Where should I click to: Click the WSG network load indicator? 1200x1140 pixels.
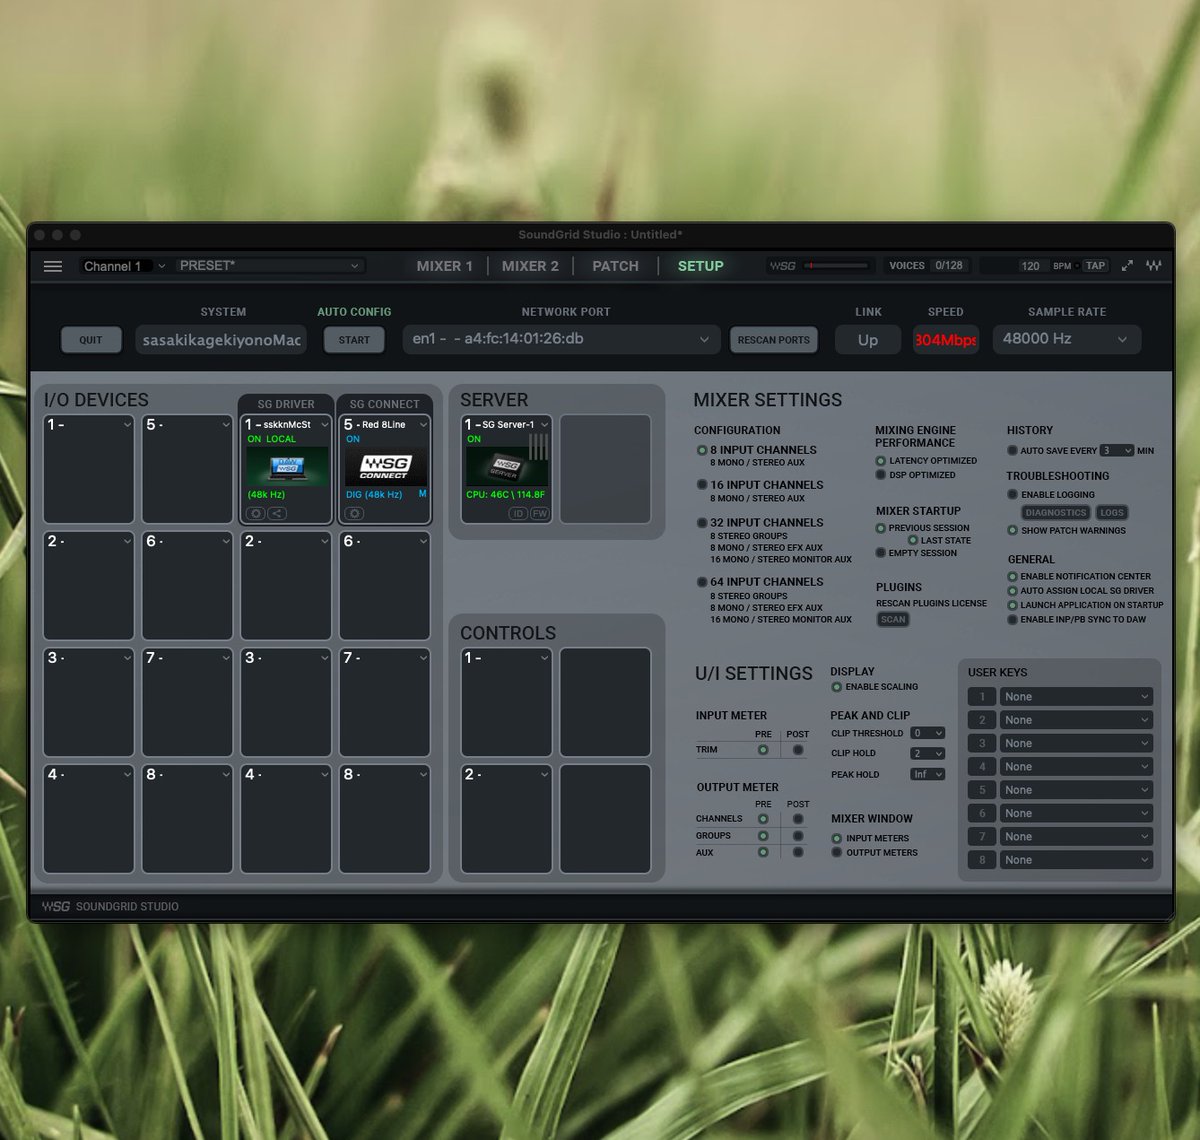coord(783,266)
